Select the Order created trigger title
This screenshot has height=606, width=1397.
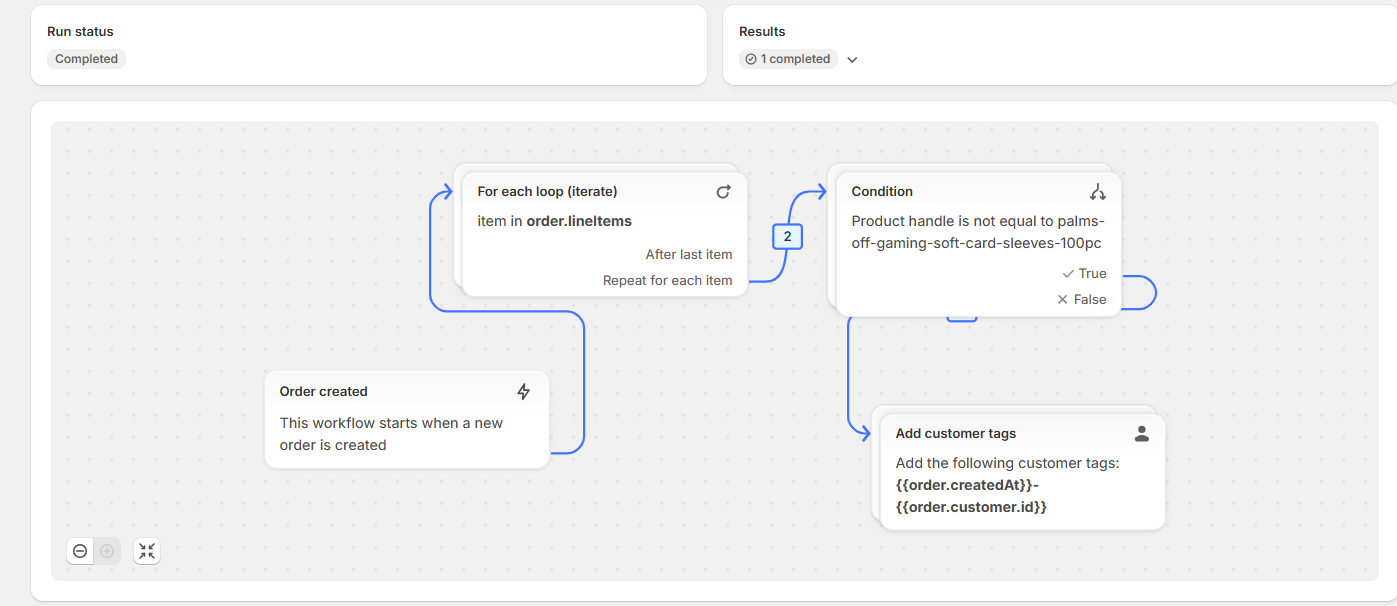point(323,391)
